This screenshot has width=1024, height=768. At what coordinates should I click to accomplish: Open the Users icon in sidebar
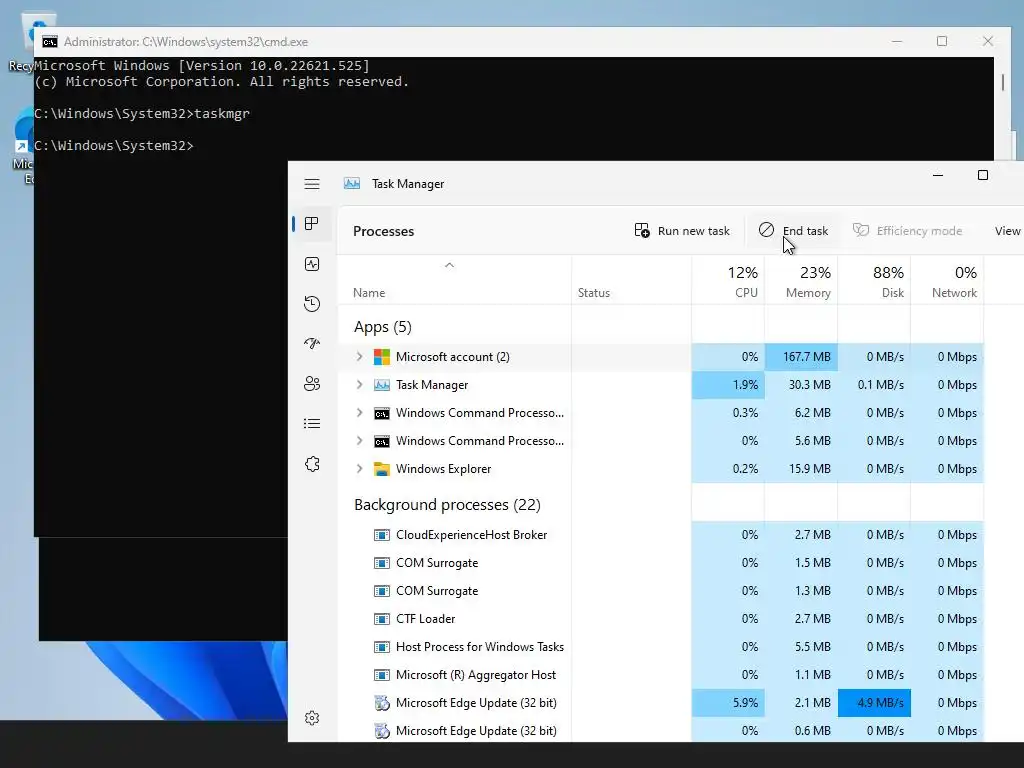point(312,383)
